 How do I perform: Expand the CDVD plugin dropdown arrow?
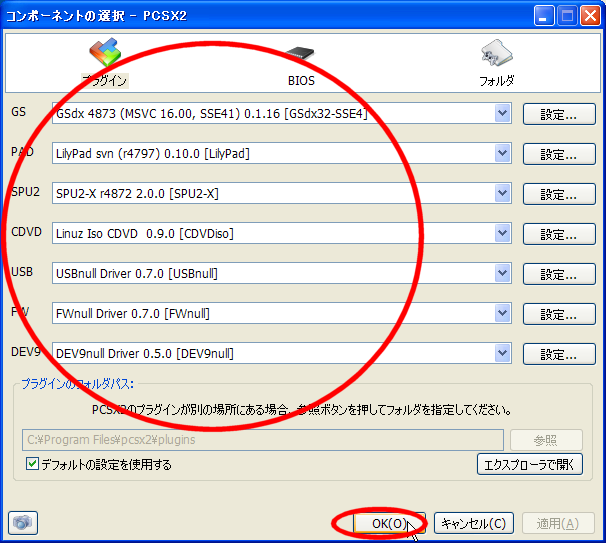point(502,233)
